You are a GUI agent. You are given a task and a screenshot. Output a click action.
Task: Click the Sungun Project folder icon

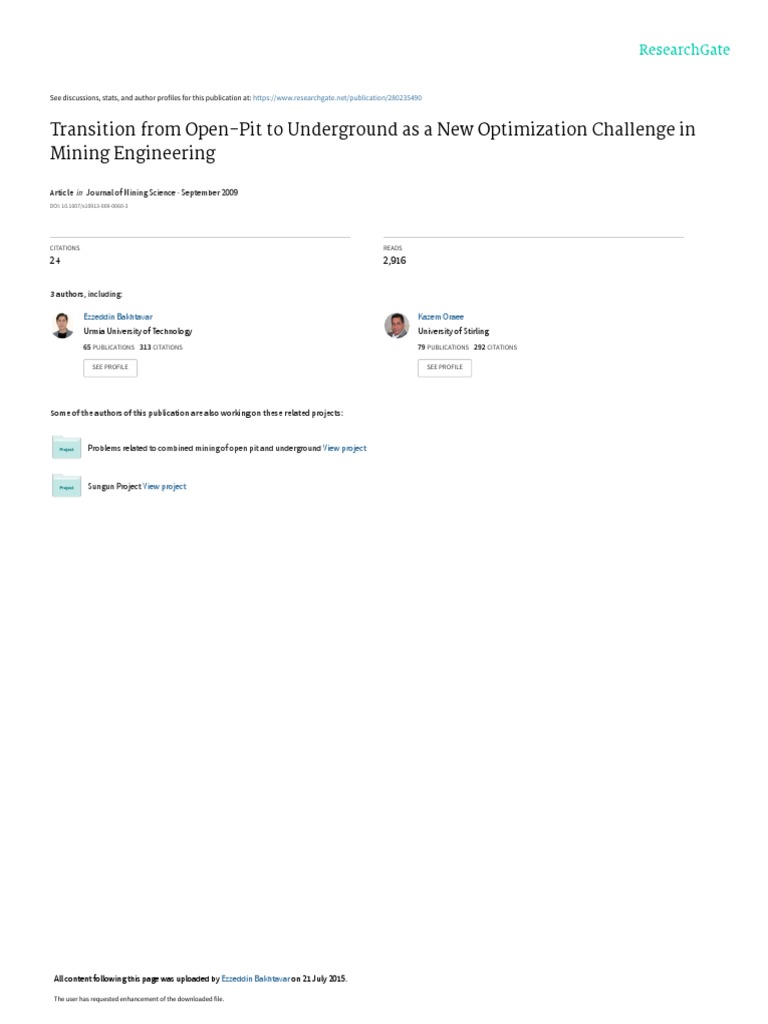[x=66, y=486]
